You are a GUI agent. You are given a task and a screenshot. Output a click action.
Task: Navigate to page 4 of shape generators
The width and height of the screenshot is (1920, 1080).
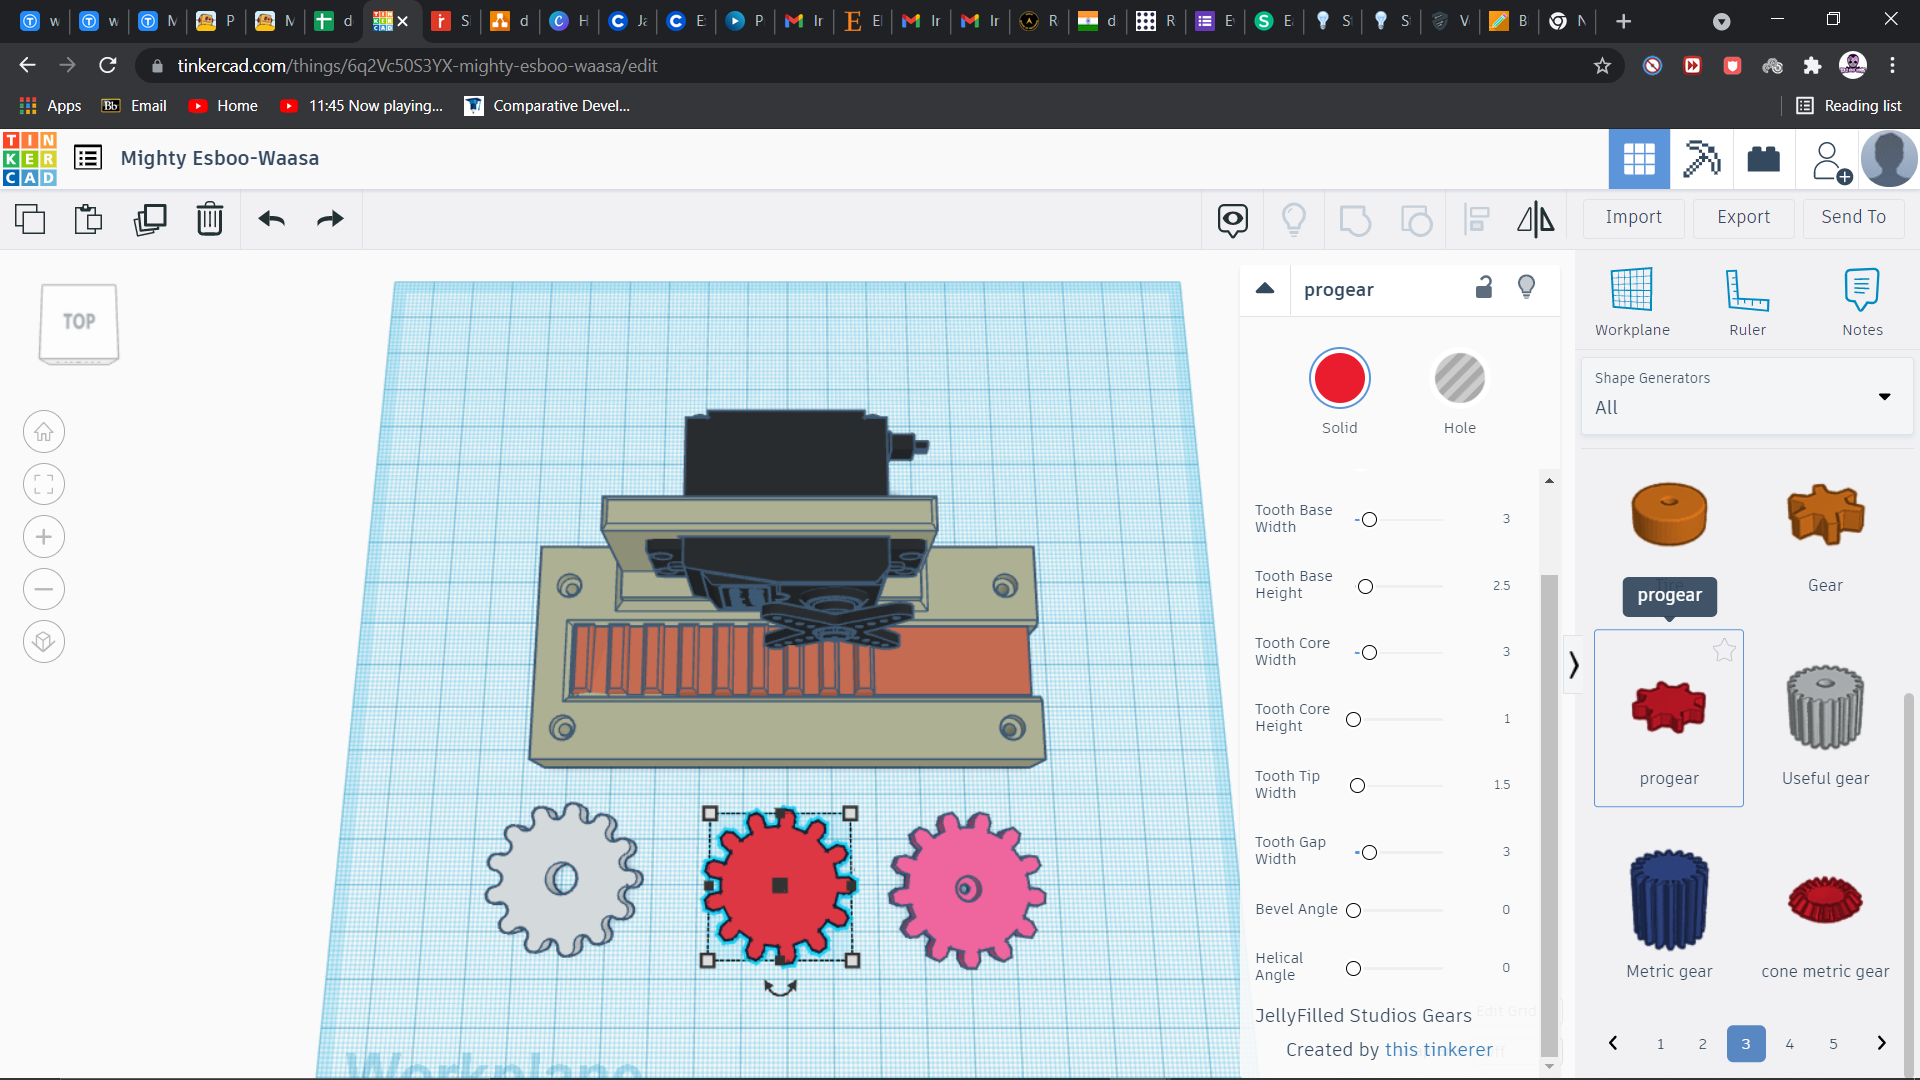[1788, 1044]
